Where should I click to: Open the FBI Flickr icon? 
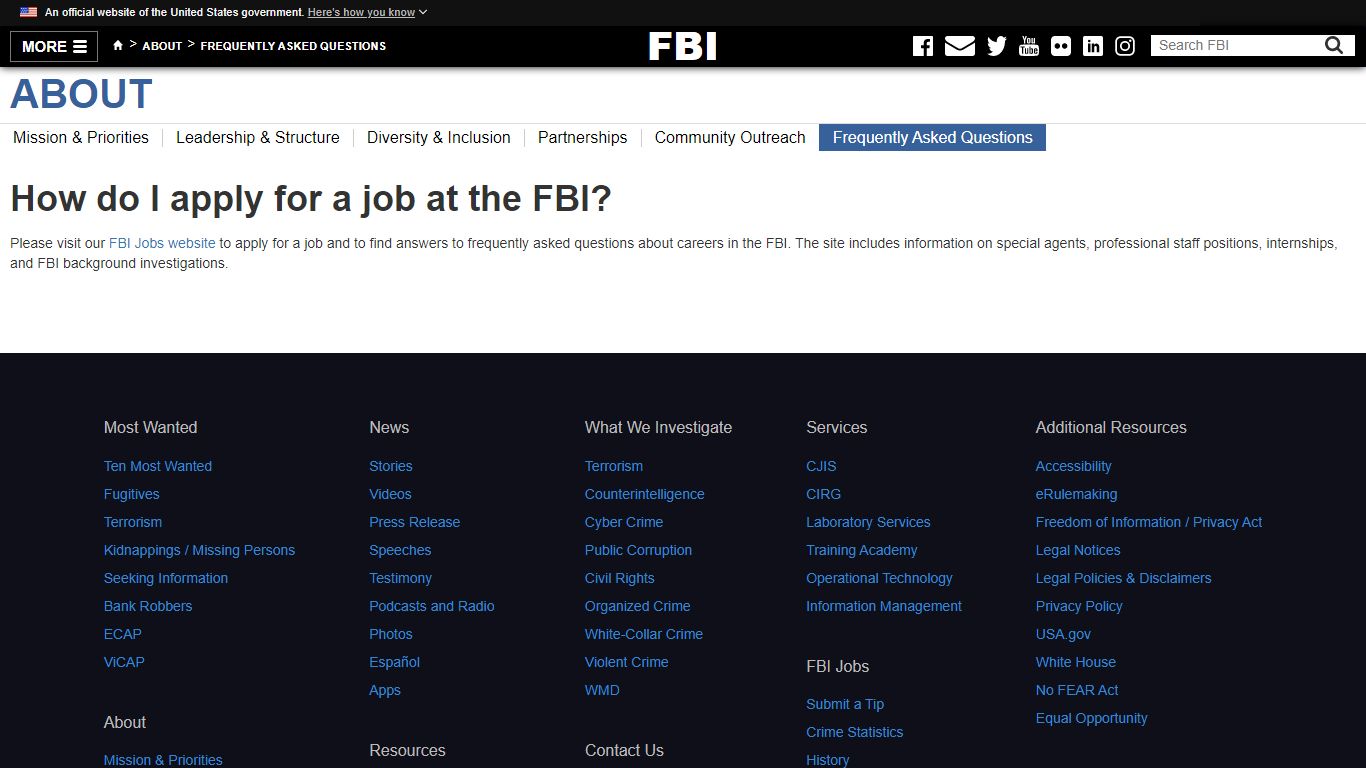[1061, 46]
